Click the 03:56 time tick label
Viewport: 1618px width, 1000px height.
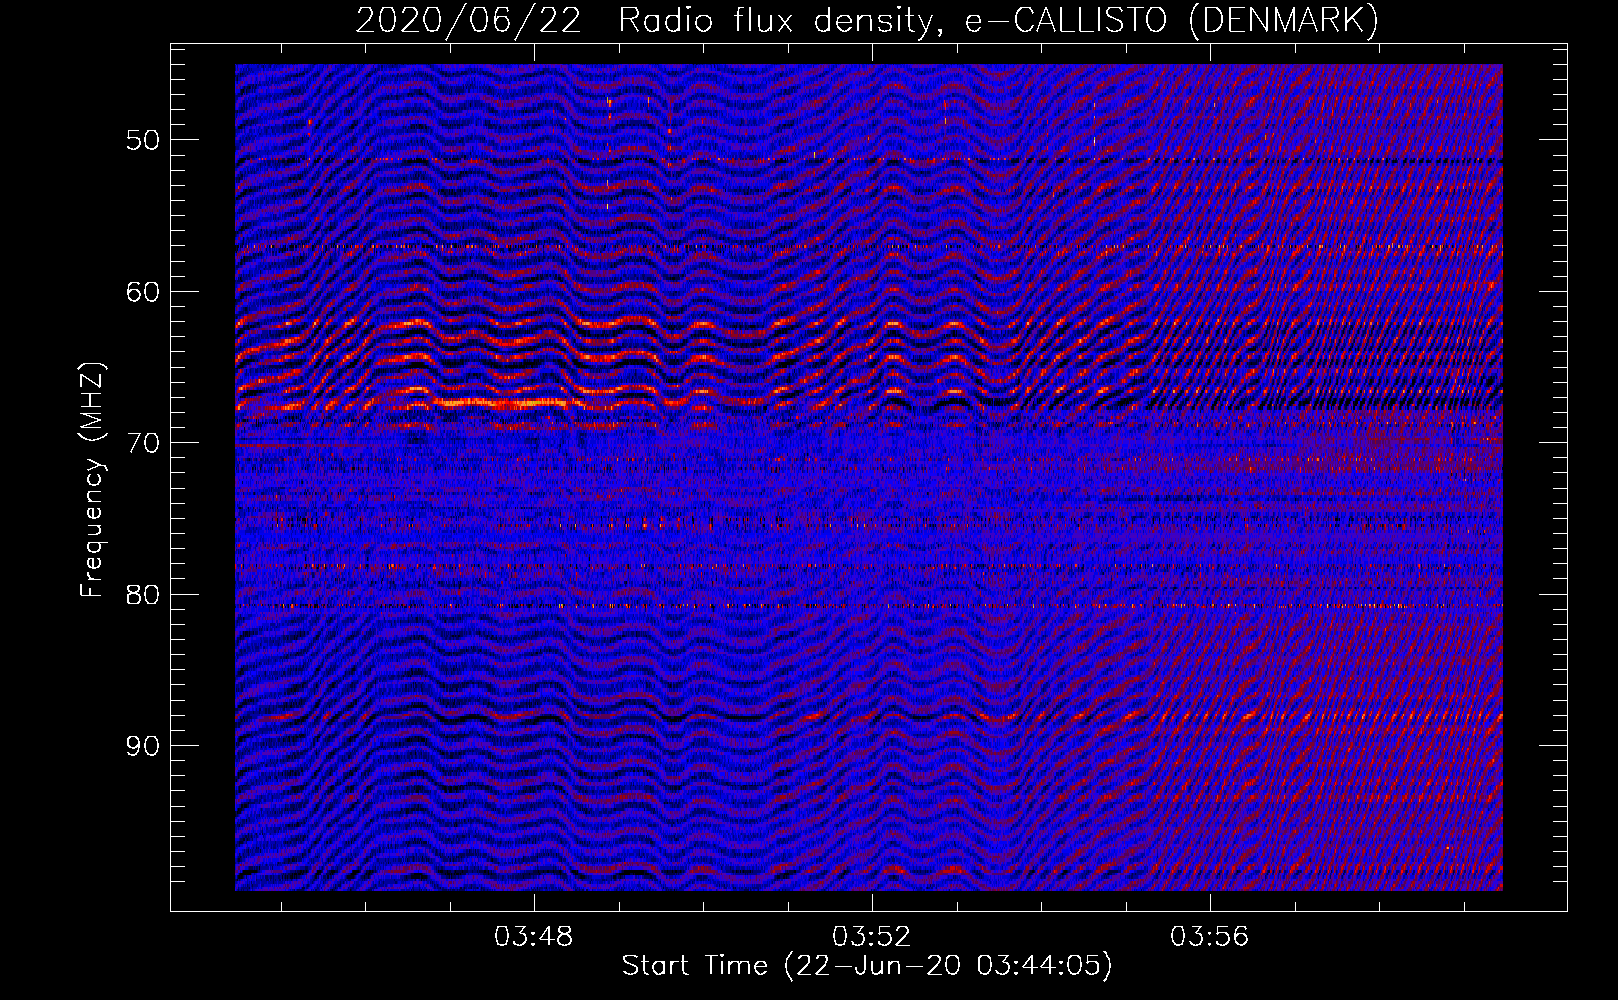(x=1210, y=937)
